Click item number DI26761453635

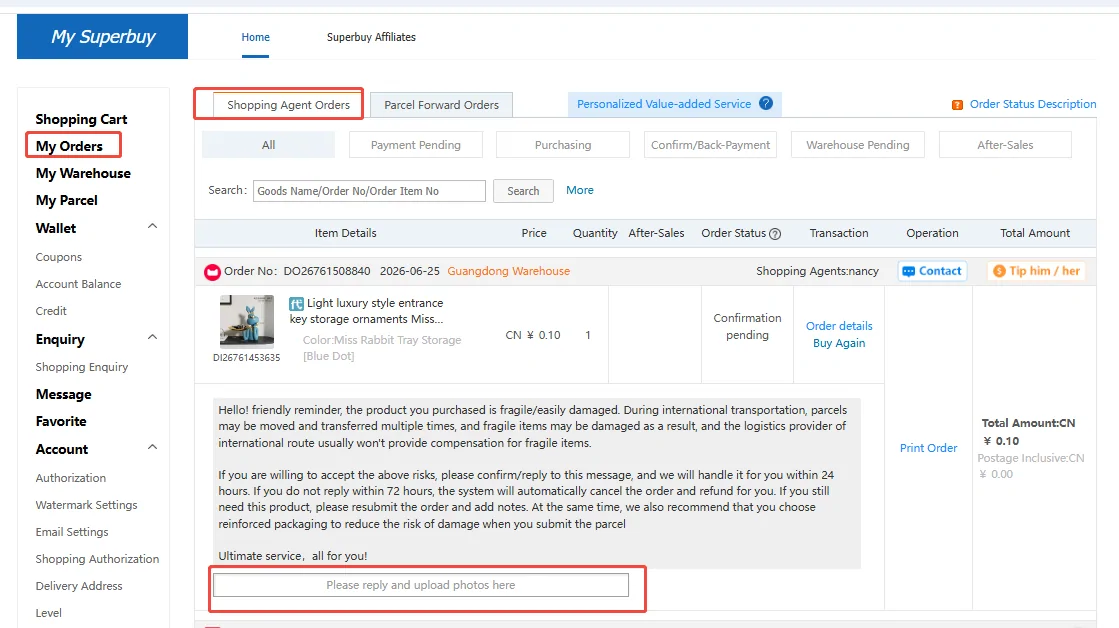click(x=247, y=358)
